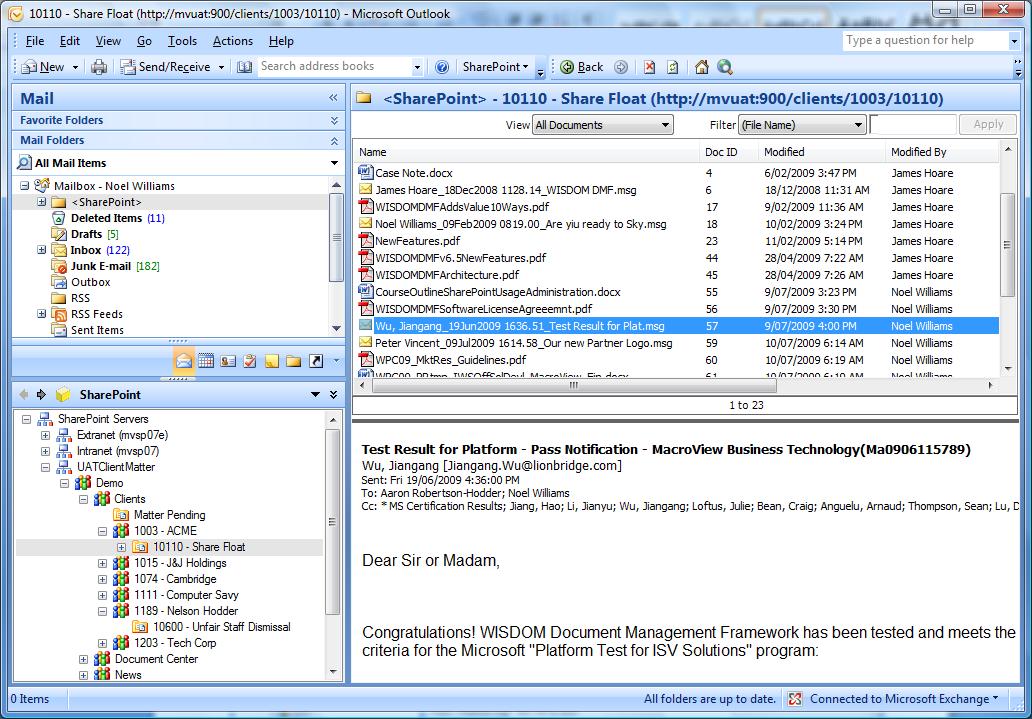Open the Notes navigation icon
The image size is (1032, 719).
click(x=272, y=361)
